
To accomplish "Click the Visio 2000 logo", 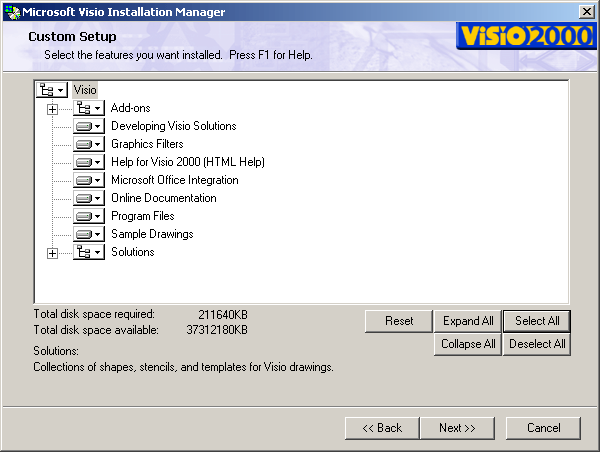I will [x=526, y=36].
